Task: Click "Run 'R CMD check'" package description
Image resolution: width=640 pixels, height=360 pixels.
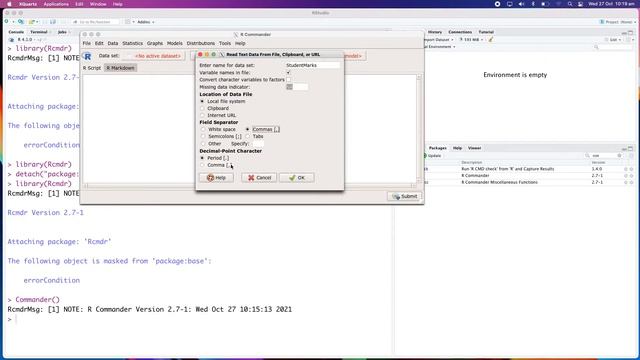Action: click(508, 169)
